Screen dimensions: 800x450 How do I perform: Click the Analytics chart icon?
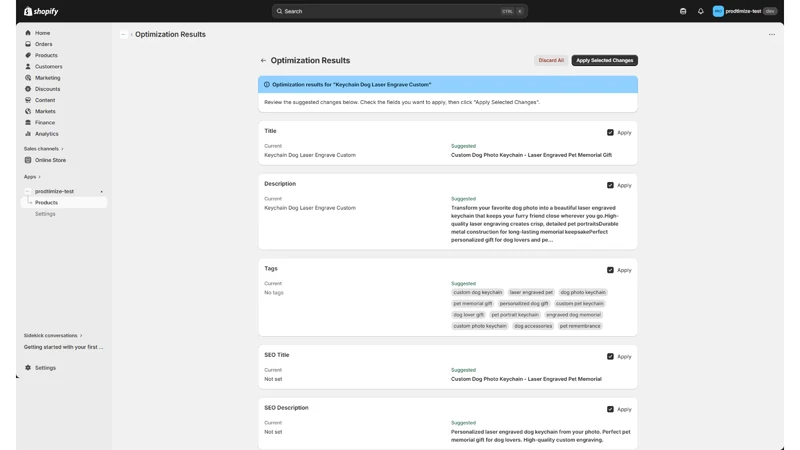click(28, 134)
